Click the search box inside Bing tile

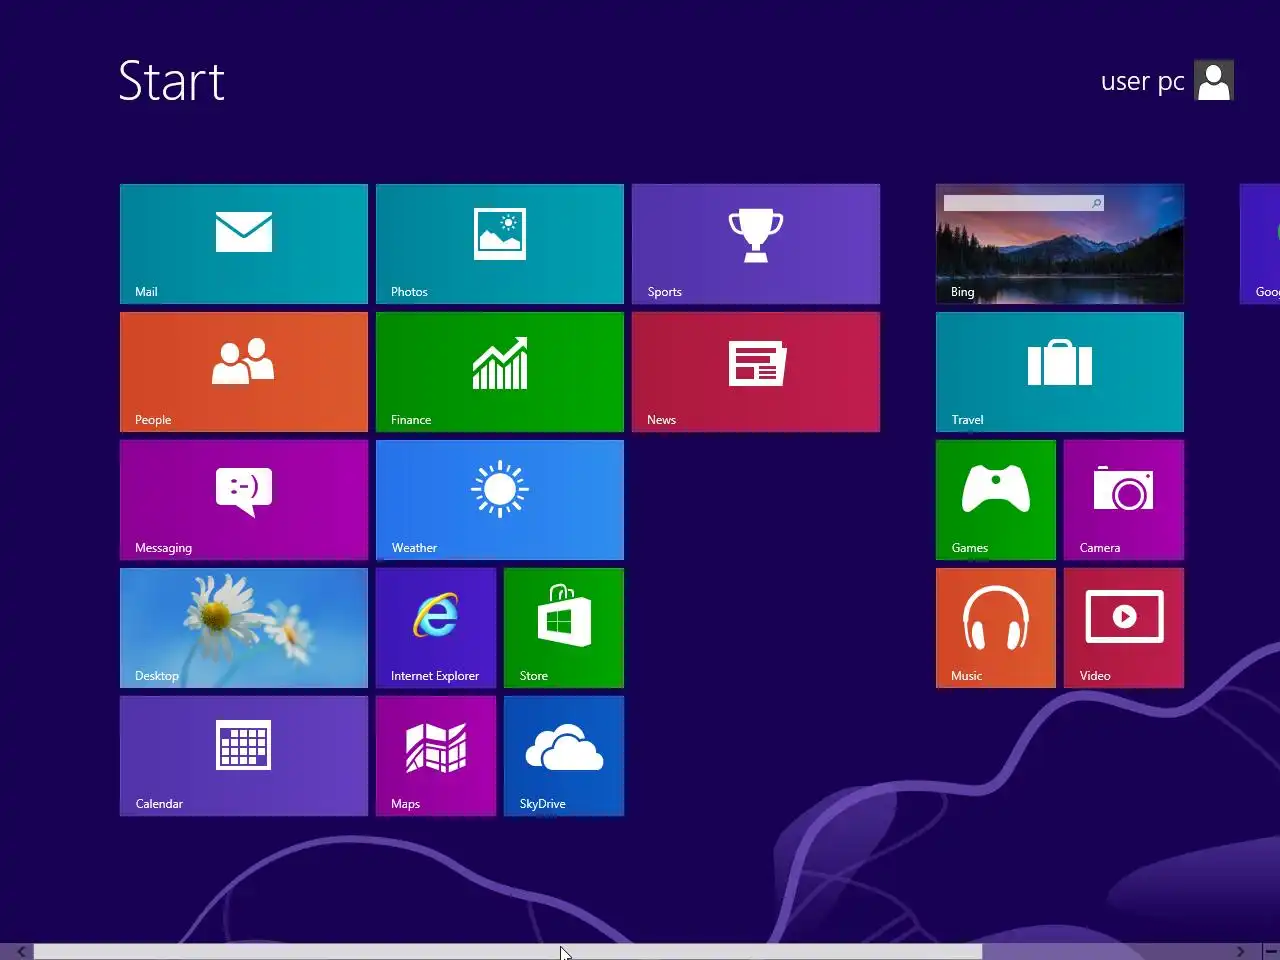pyautogui.click(x=1023, y=203)
